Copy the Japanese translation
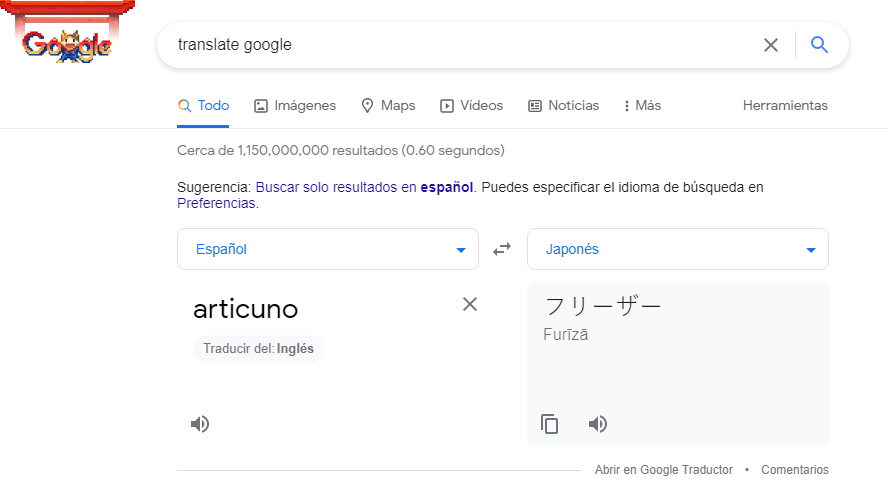 (549, 424)
